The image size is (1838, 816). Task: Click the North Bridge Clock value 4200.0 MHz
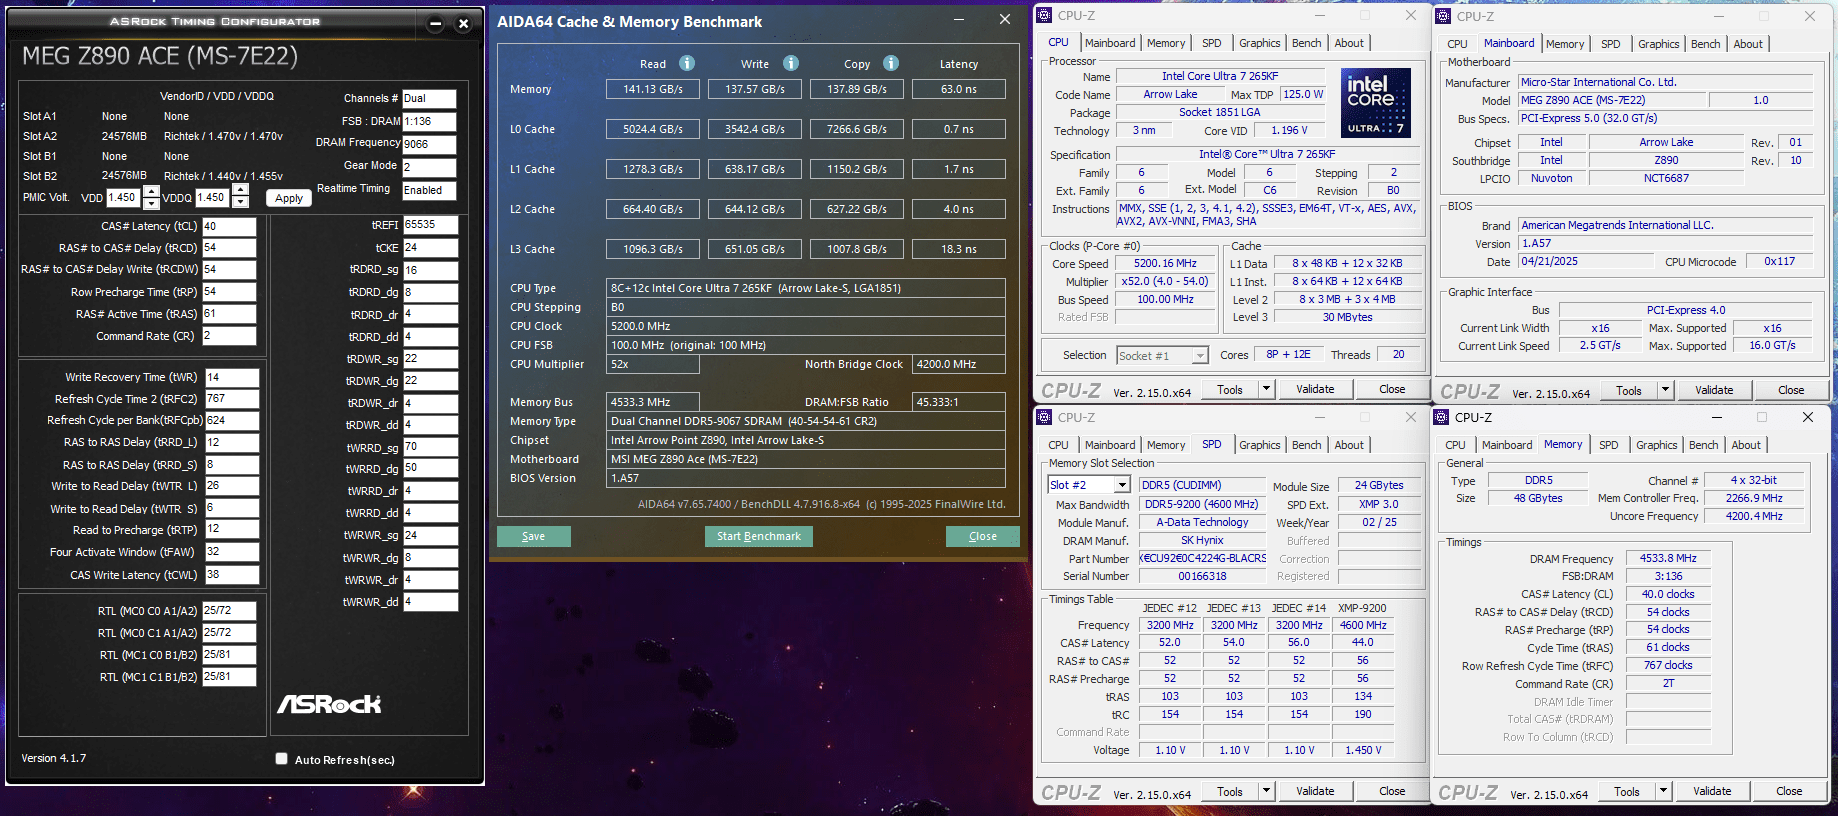(959, 364)
